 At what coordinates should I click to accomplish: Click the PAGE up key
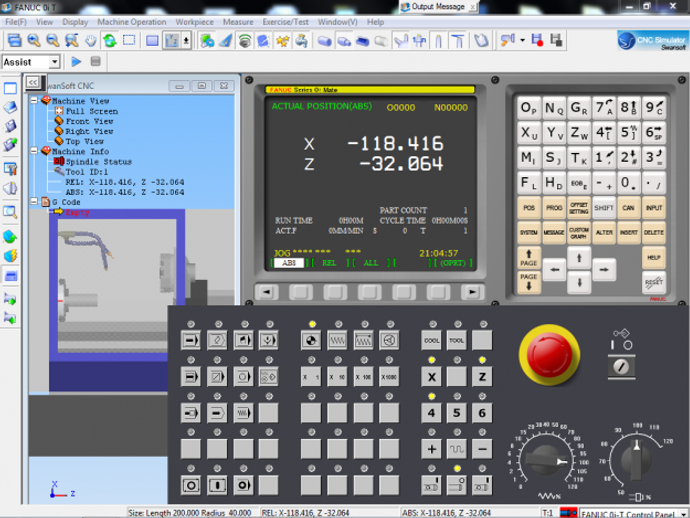coord(529,257)
